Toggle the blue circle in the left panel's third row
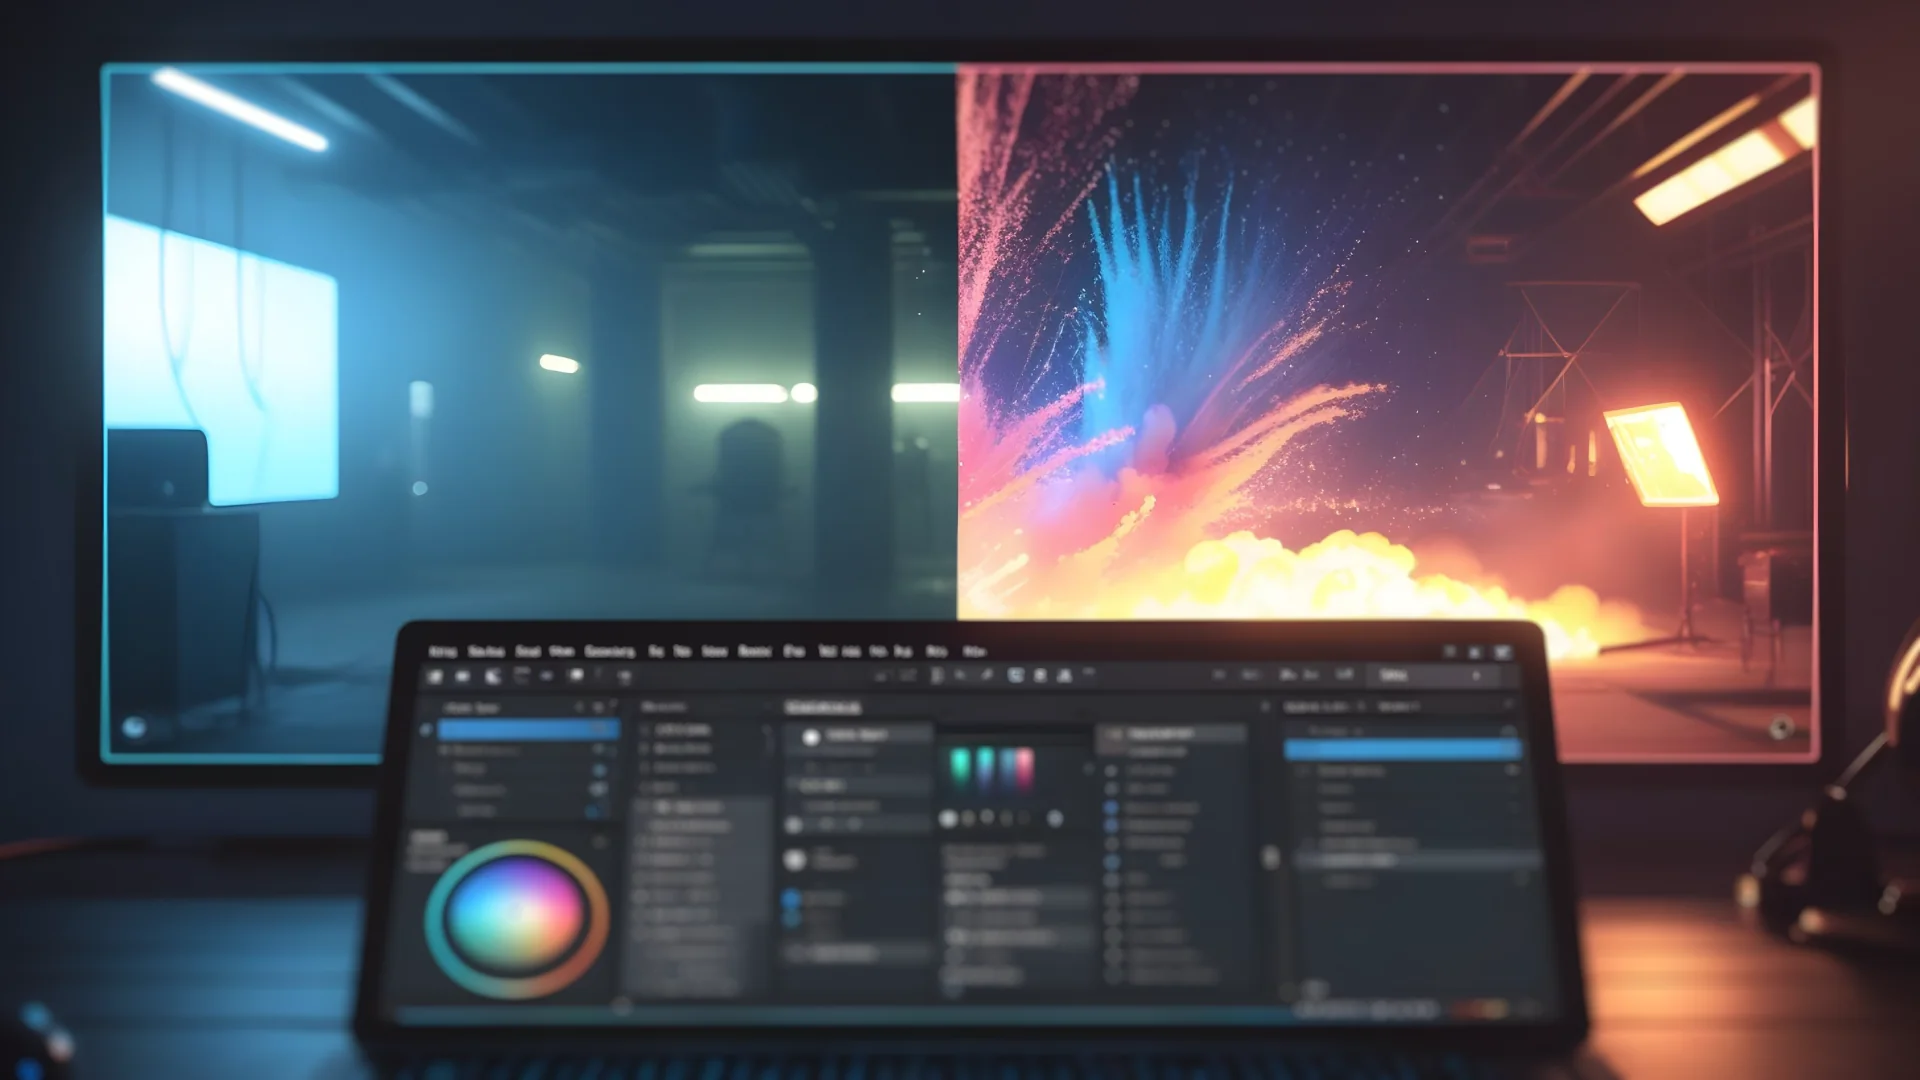The height and width of the screenshot is (1080, 1920). (599, 770)
